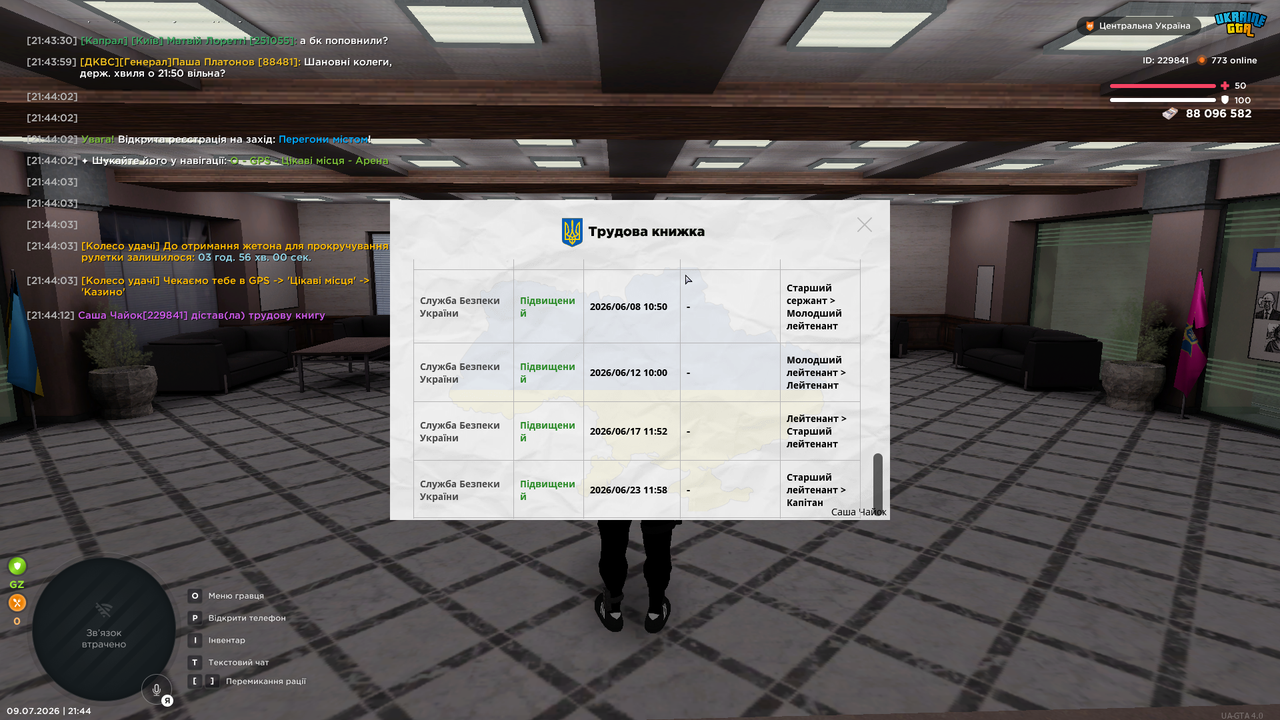1280x720 pixels.
Task: Click the Перегони містом event link in chat
Action: point(324,139)
